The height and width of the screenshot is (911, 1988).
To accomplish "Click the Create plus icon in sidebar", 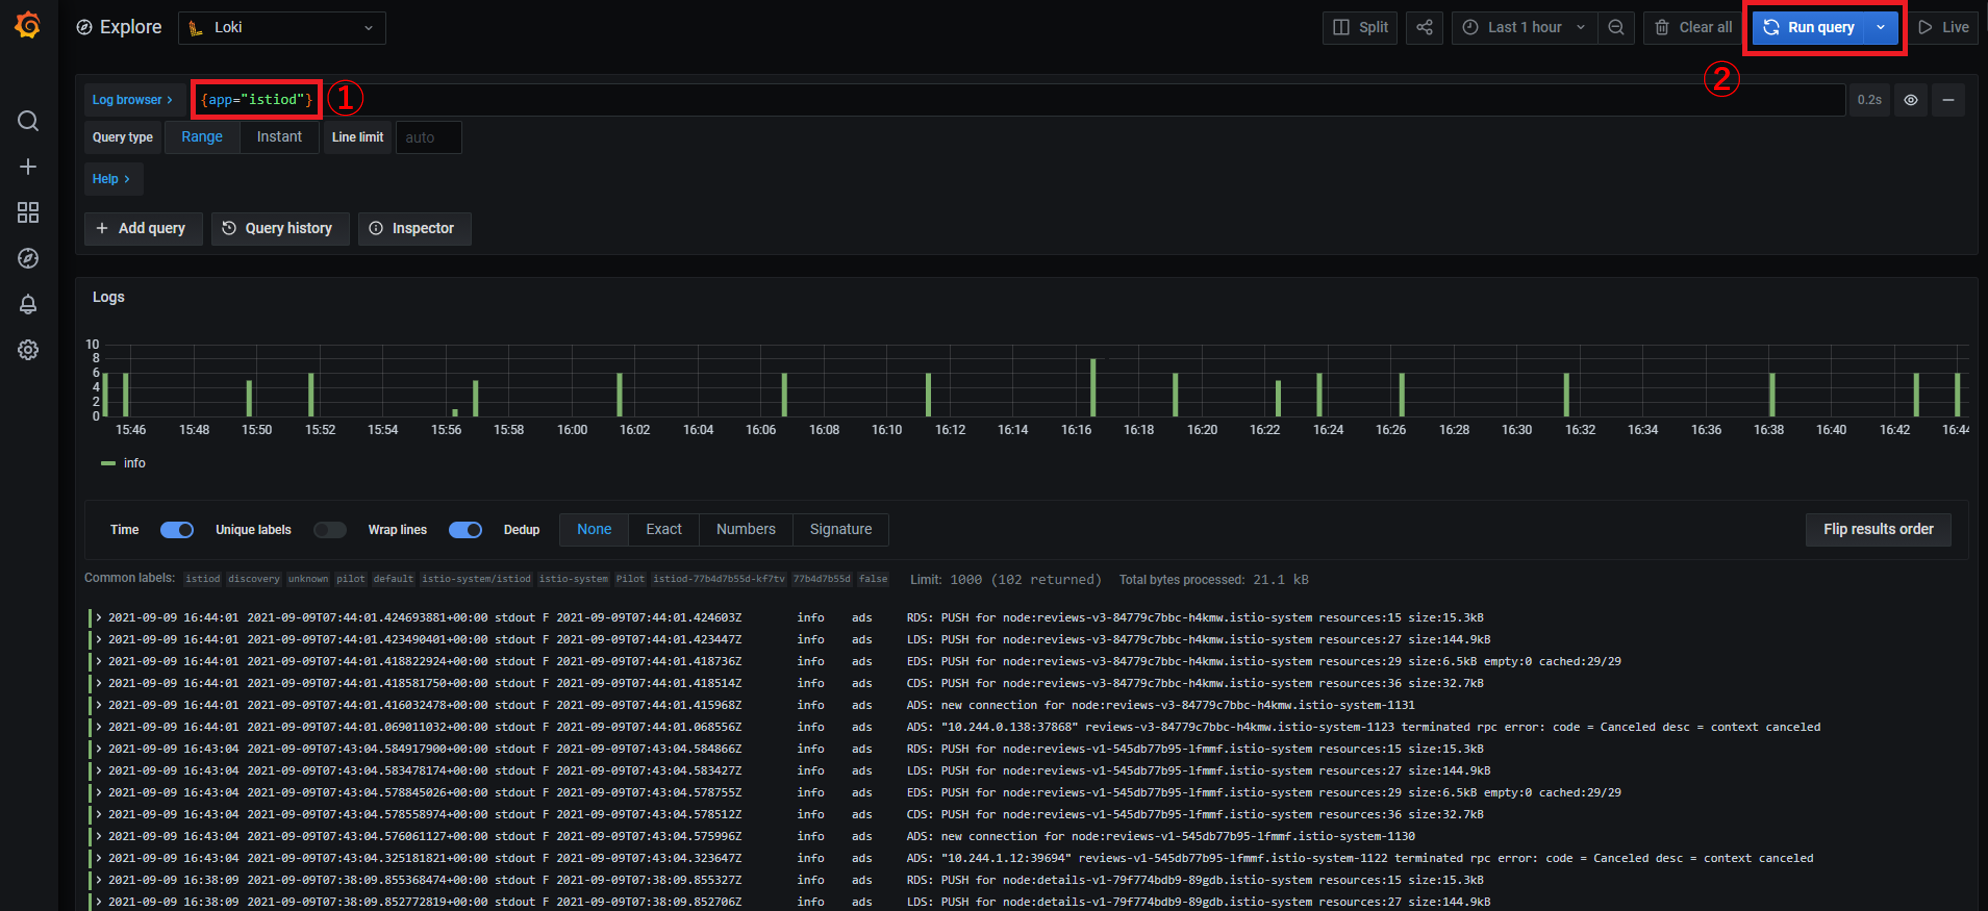I will 28,167.
